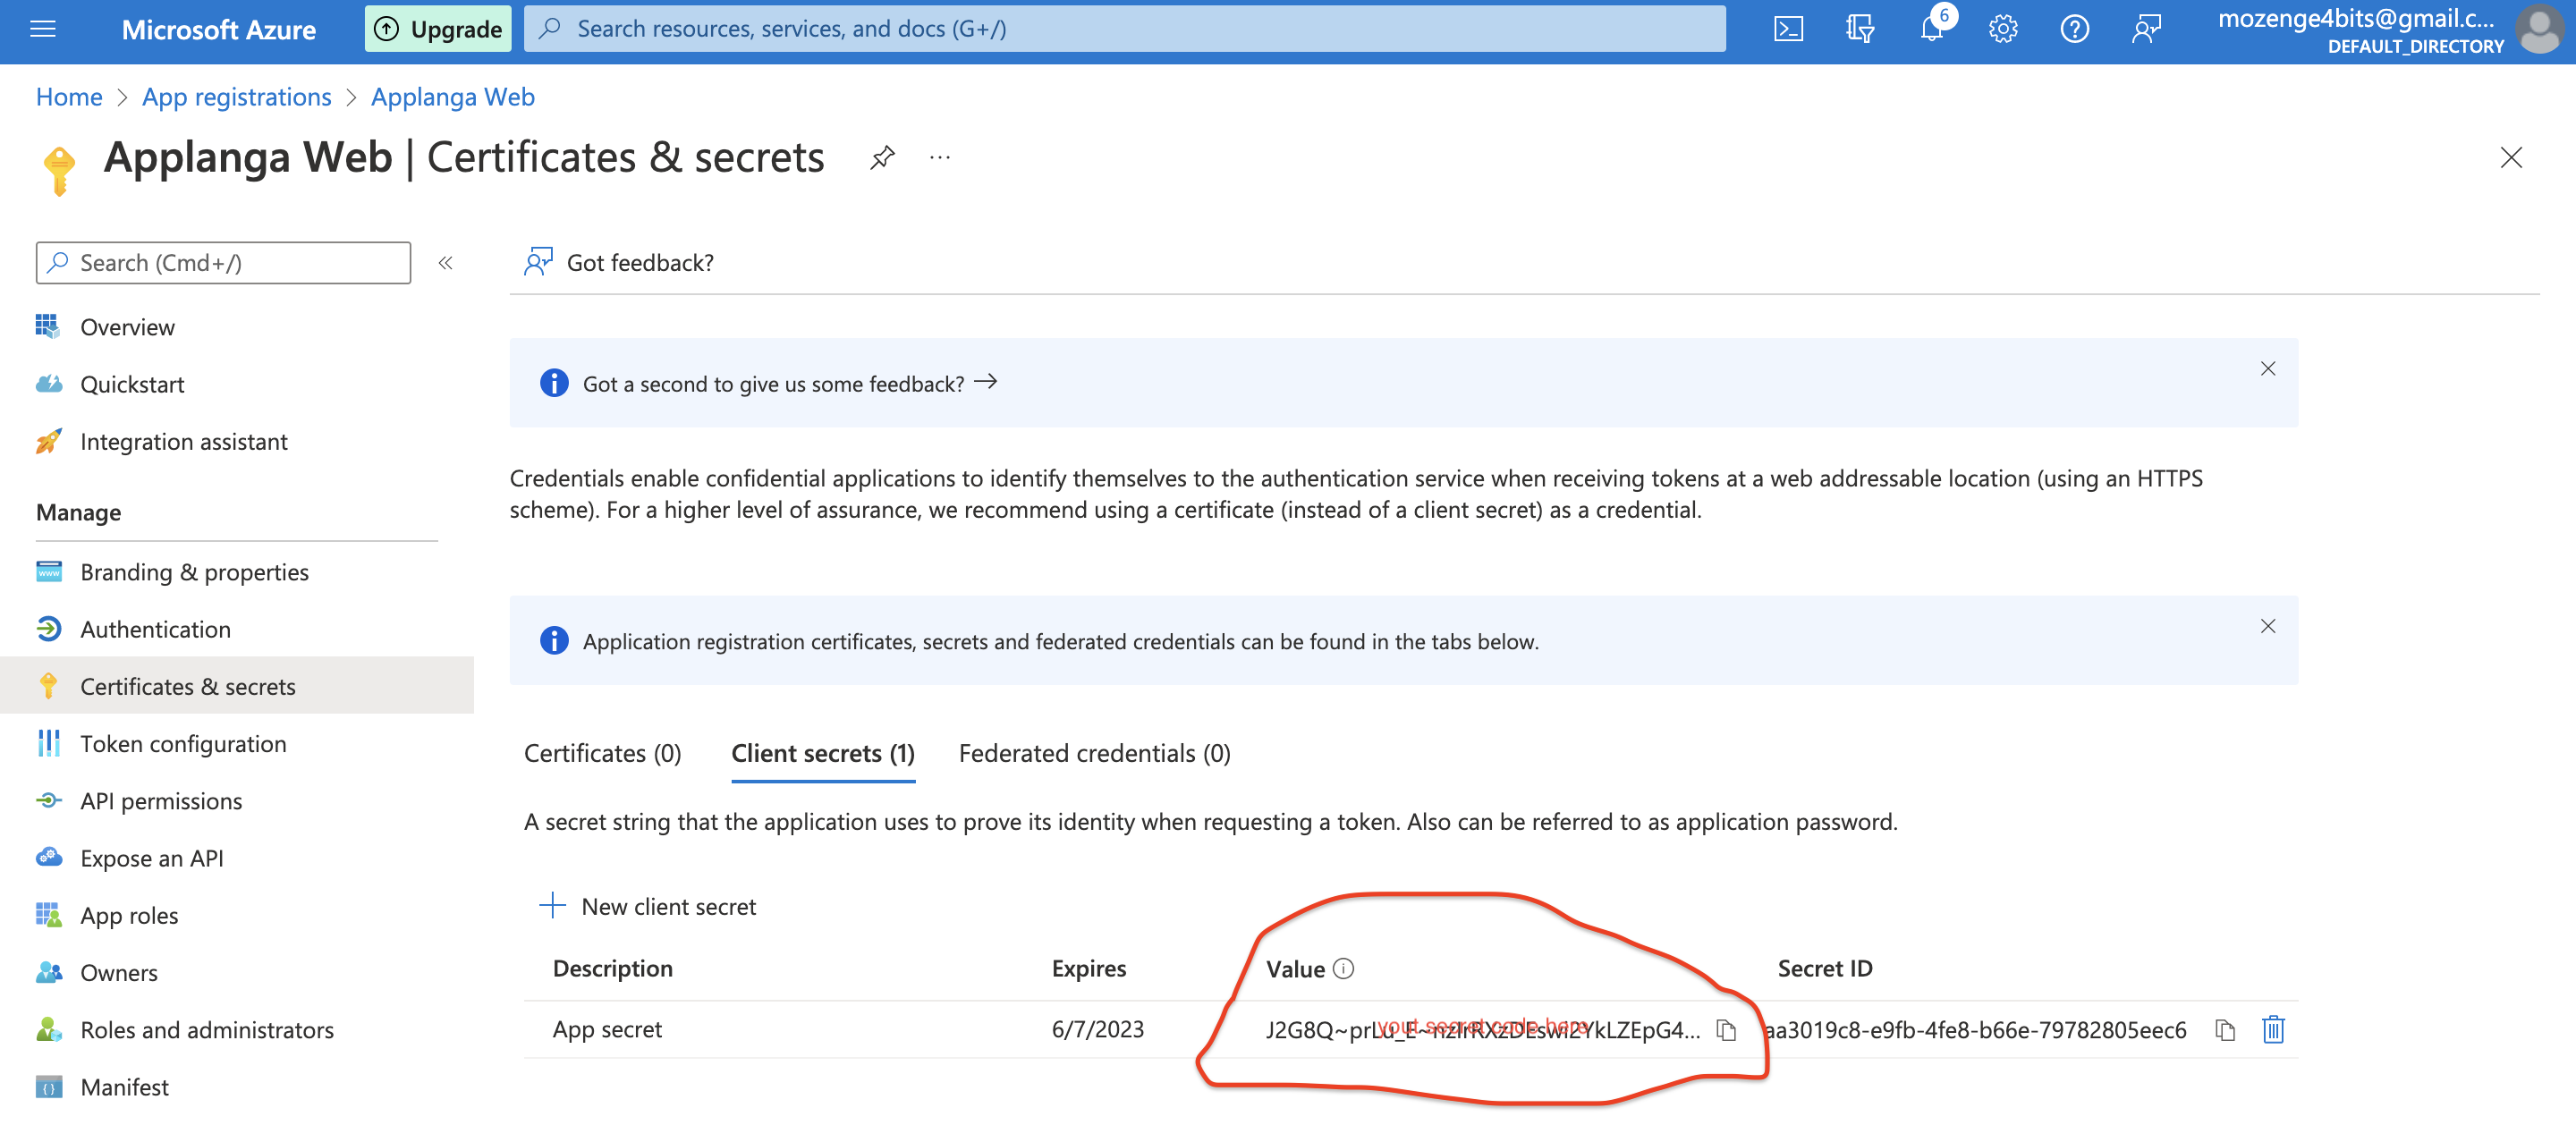This screenshot has height=1125, width=2576.
Task: Switch to Certificates (0) tab
Action: pos(603,753)
